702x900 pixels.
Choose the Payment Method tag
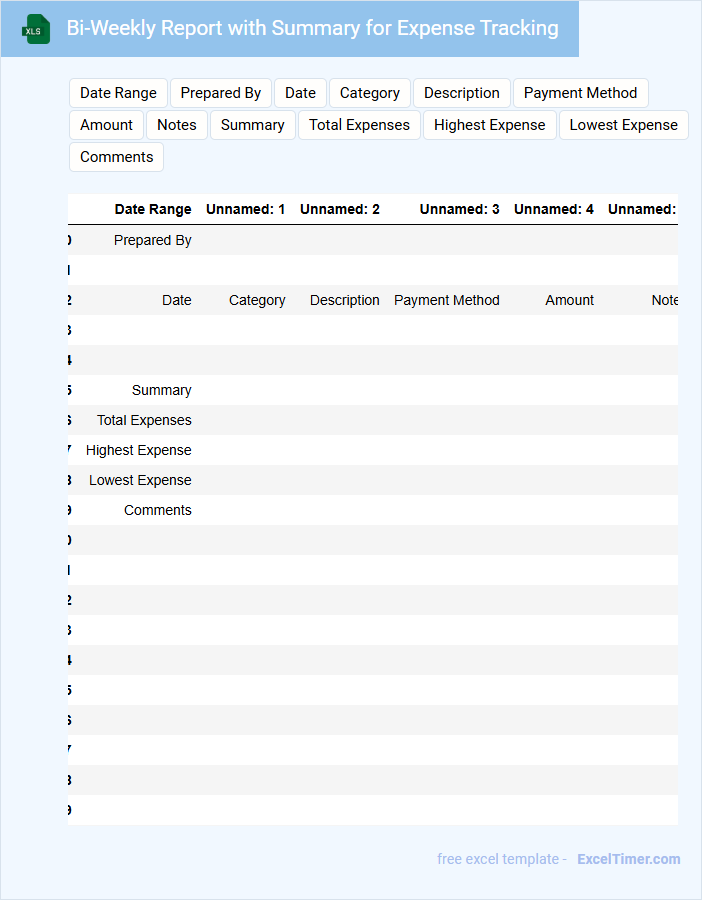580,93
